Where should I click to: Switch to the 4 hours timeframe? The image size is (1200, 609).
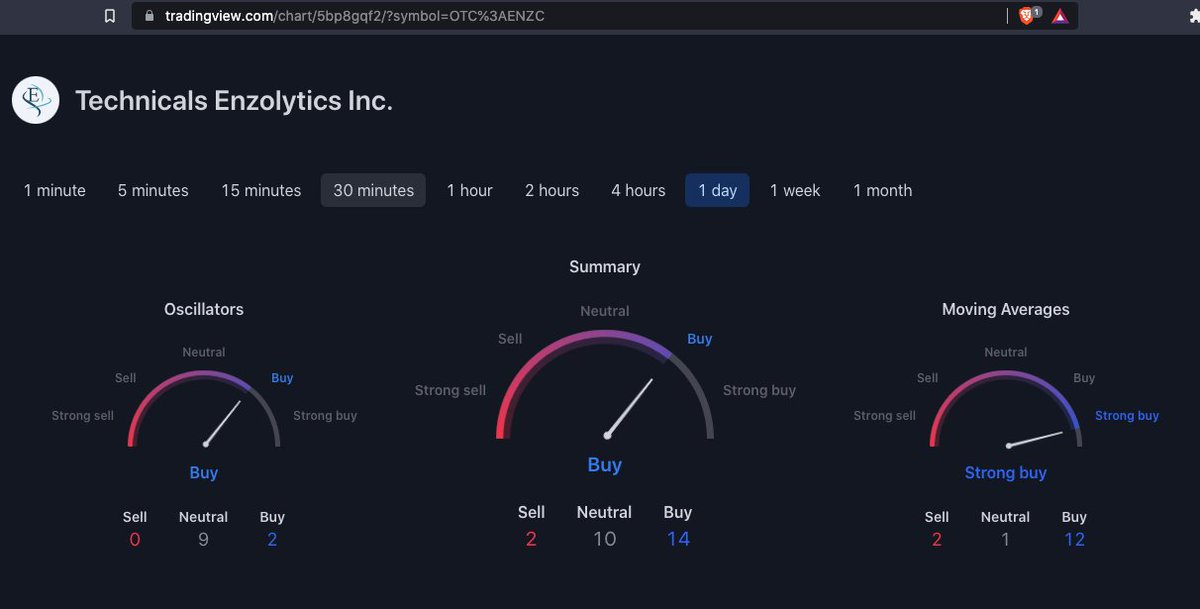coord(637,190)
